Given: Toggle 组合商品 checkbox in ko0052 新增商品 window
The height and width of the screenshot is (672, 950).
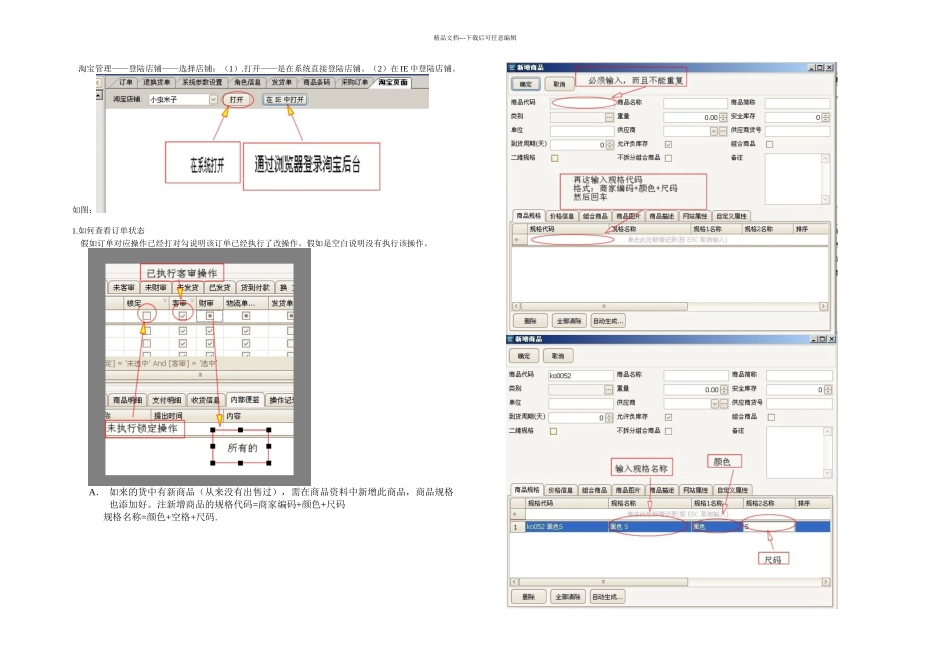Looking at the screenshot, I should click(x=771, y=417).
